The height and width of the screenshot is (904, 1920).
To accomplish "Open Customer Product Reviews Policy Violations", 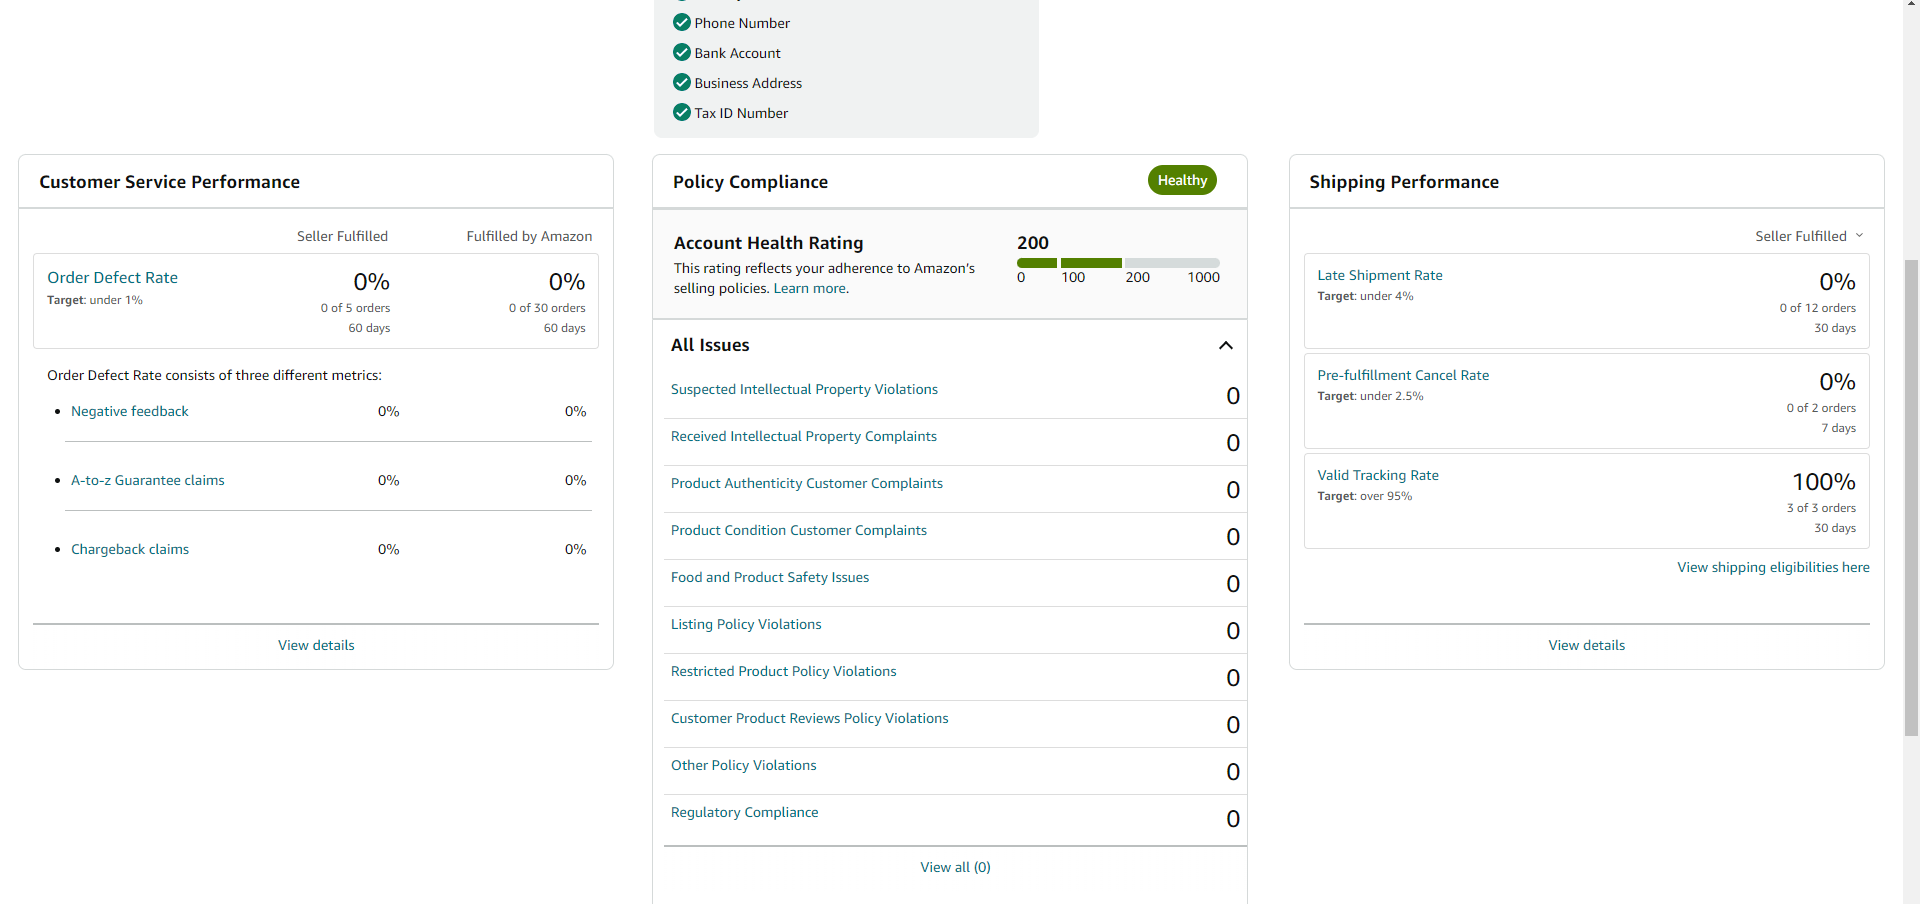I will pos(810,718).
